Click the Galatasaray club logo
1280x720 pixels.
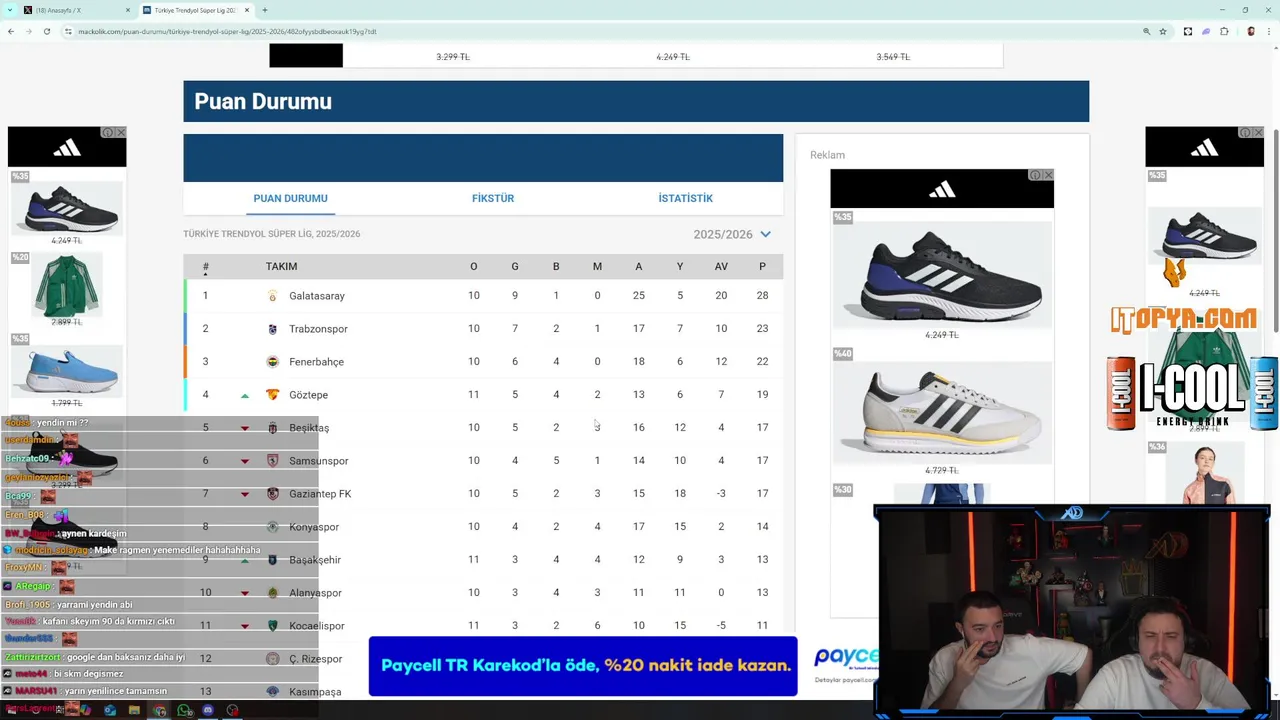(x=272, y=296)
